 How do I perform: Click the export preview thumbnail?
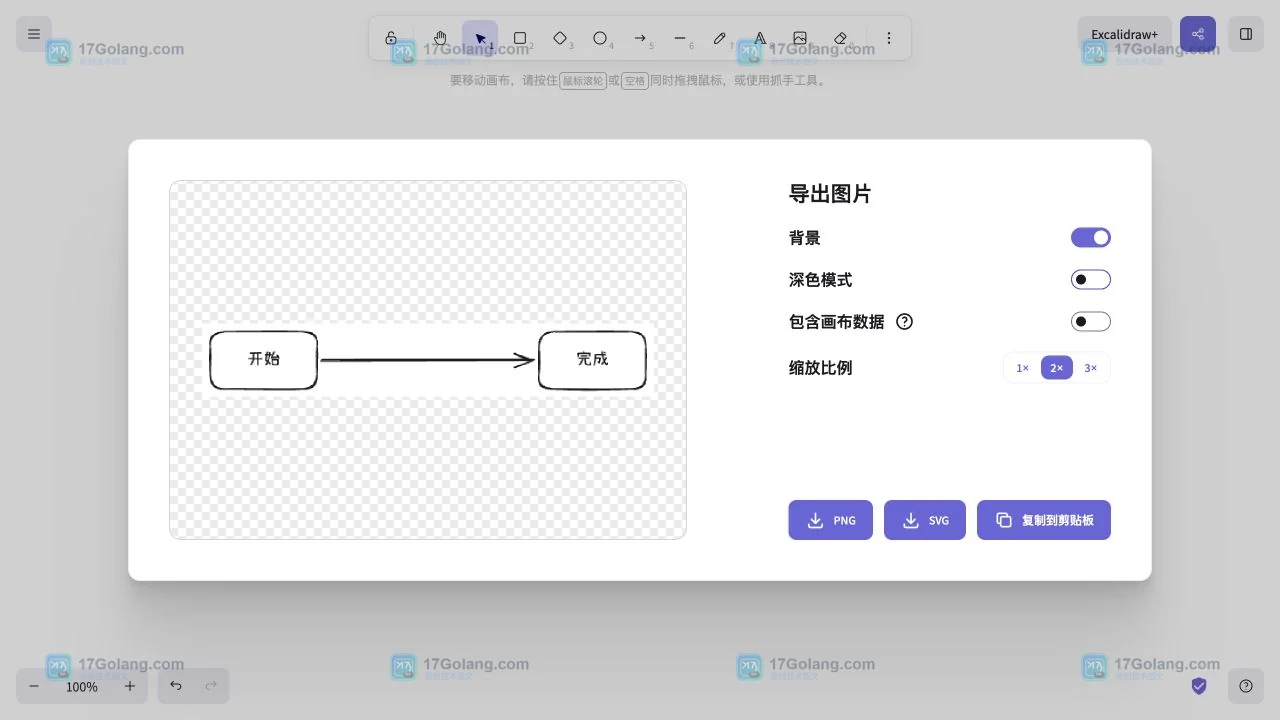[428, 360]
